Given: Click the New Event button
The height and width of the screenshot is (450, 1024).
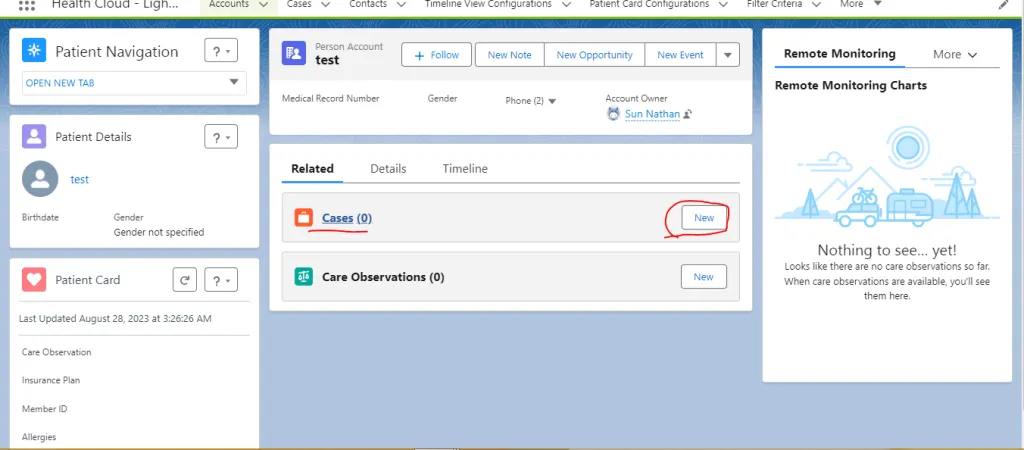Looking at the screenshot, I should (680, 55).
